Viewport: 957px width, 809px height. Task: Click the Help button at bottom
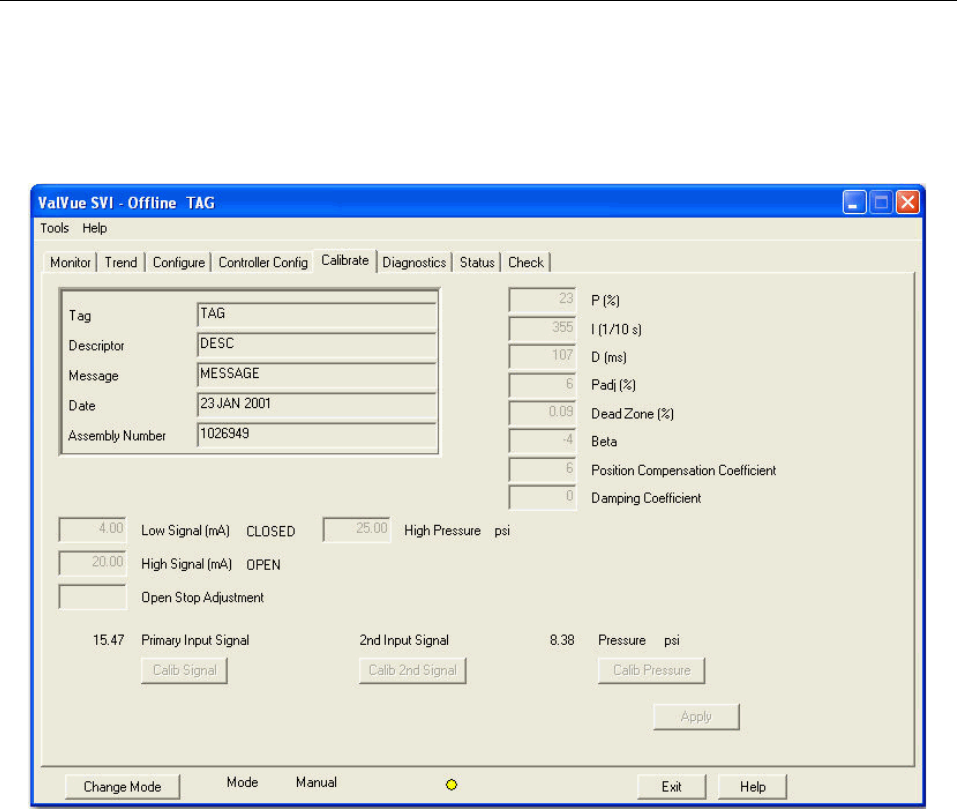click(751, 787)
